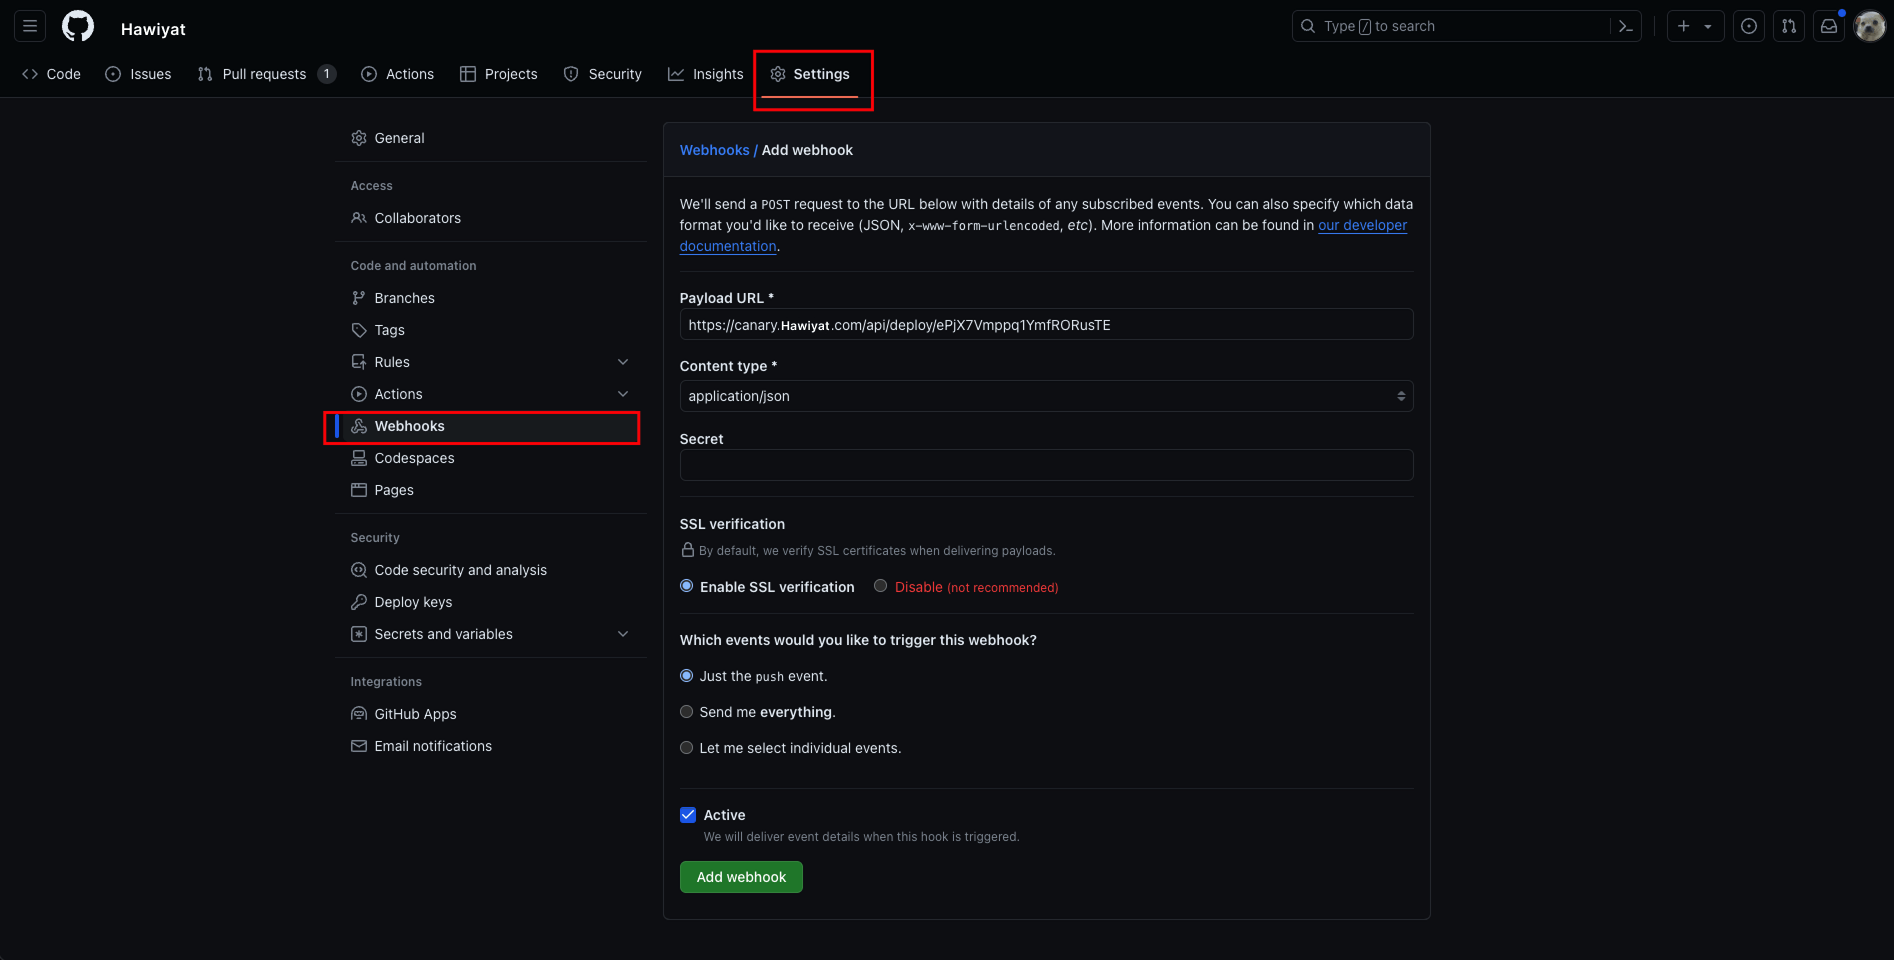Open the Security tab in the repo navigation
Screen dimensions: 1894x960
click(602, 73)
